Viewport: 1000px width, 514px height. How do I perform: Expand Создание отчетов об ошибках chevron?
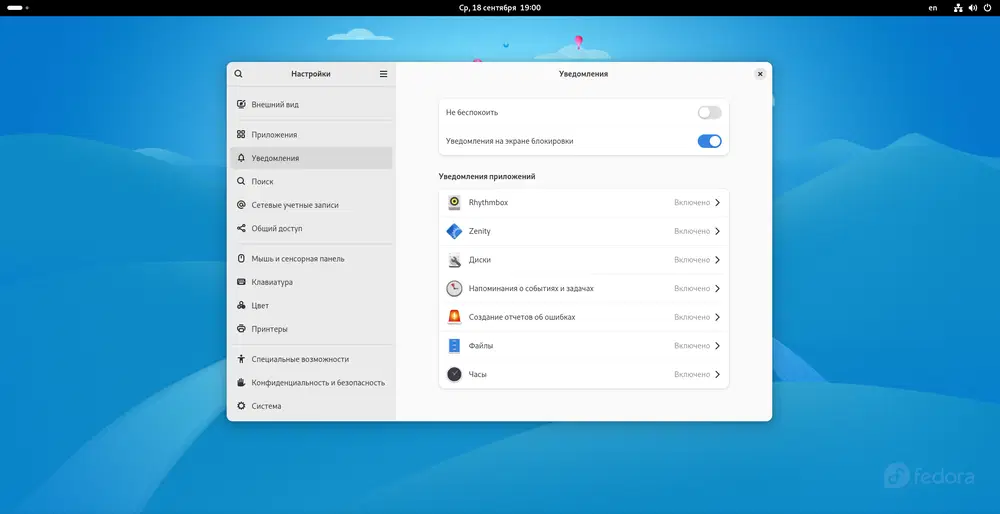[x=717, y=317]
